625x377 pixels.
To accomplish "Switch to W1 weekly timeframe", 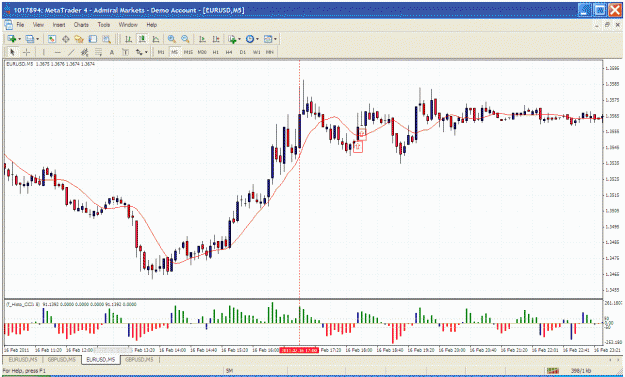I will pyautogui.click(x=257, y=52).
